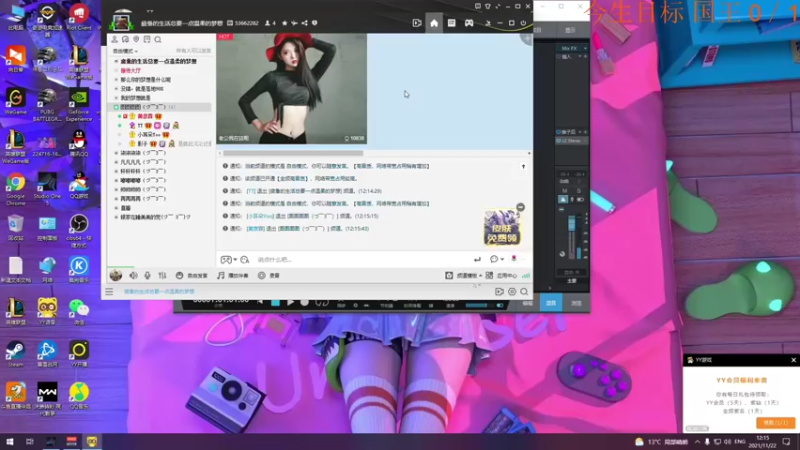
Task: Open the gamepad games icon in YY header
Action: click(x=469, y=23)
